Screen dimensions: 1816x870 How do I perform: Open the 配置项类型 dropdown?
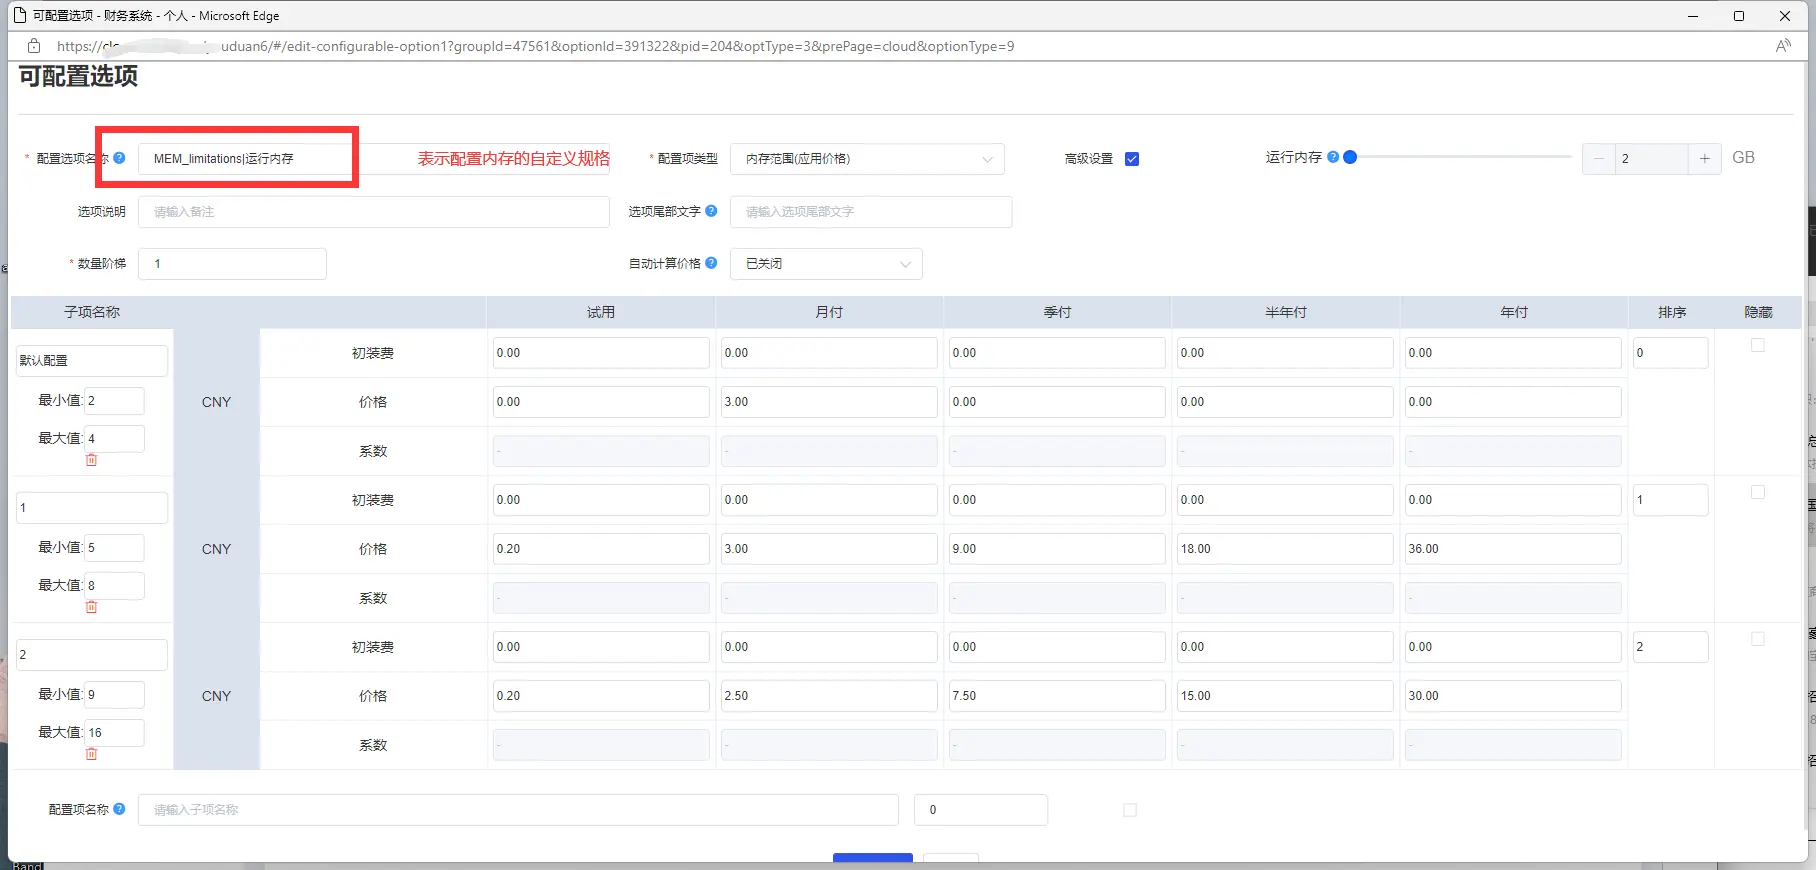(867, 159)
